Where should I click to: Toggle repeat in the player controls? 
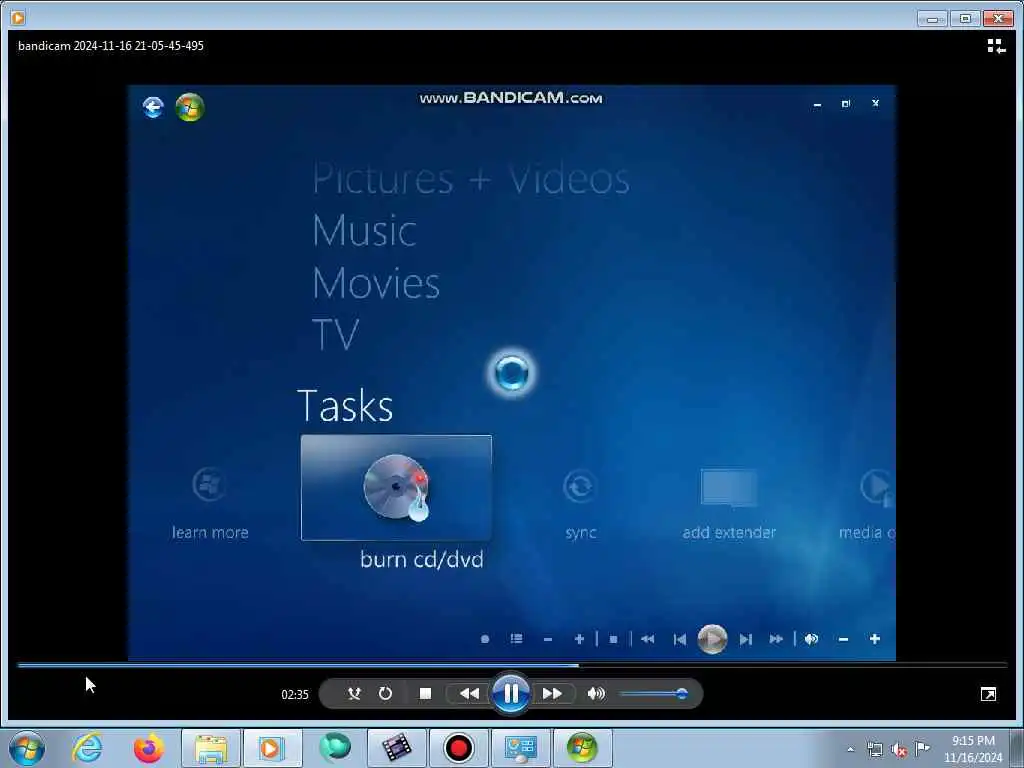(x=385, y=694)
